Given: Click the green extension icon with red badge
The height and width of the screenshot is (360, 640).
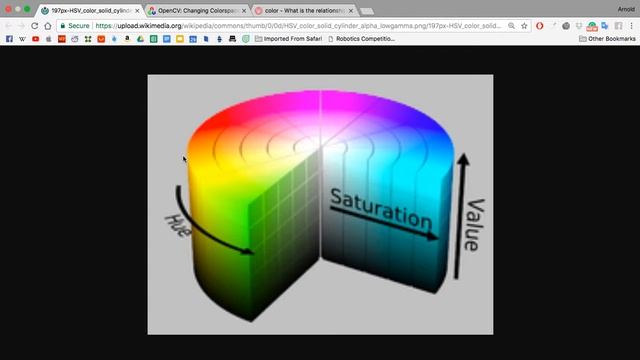Looking at the screenshot, I should click(592, 26).
